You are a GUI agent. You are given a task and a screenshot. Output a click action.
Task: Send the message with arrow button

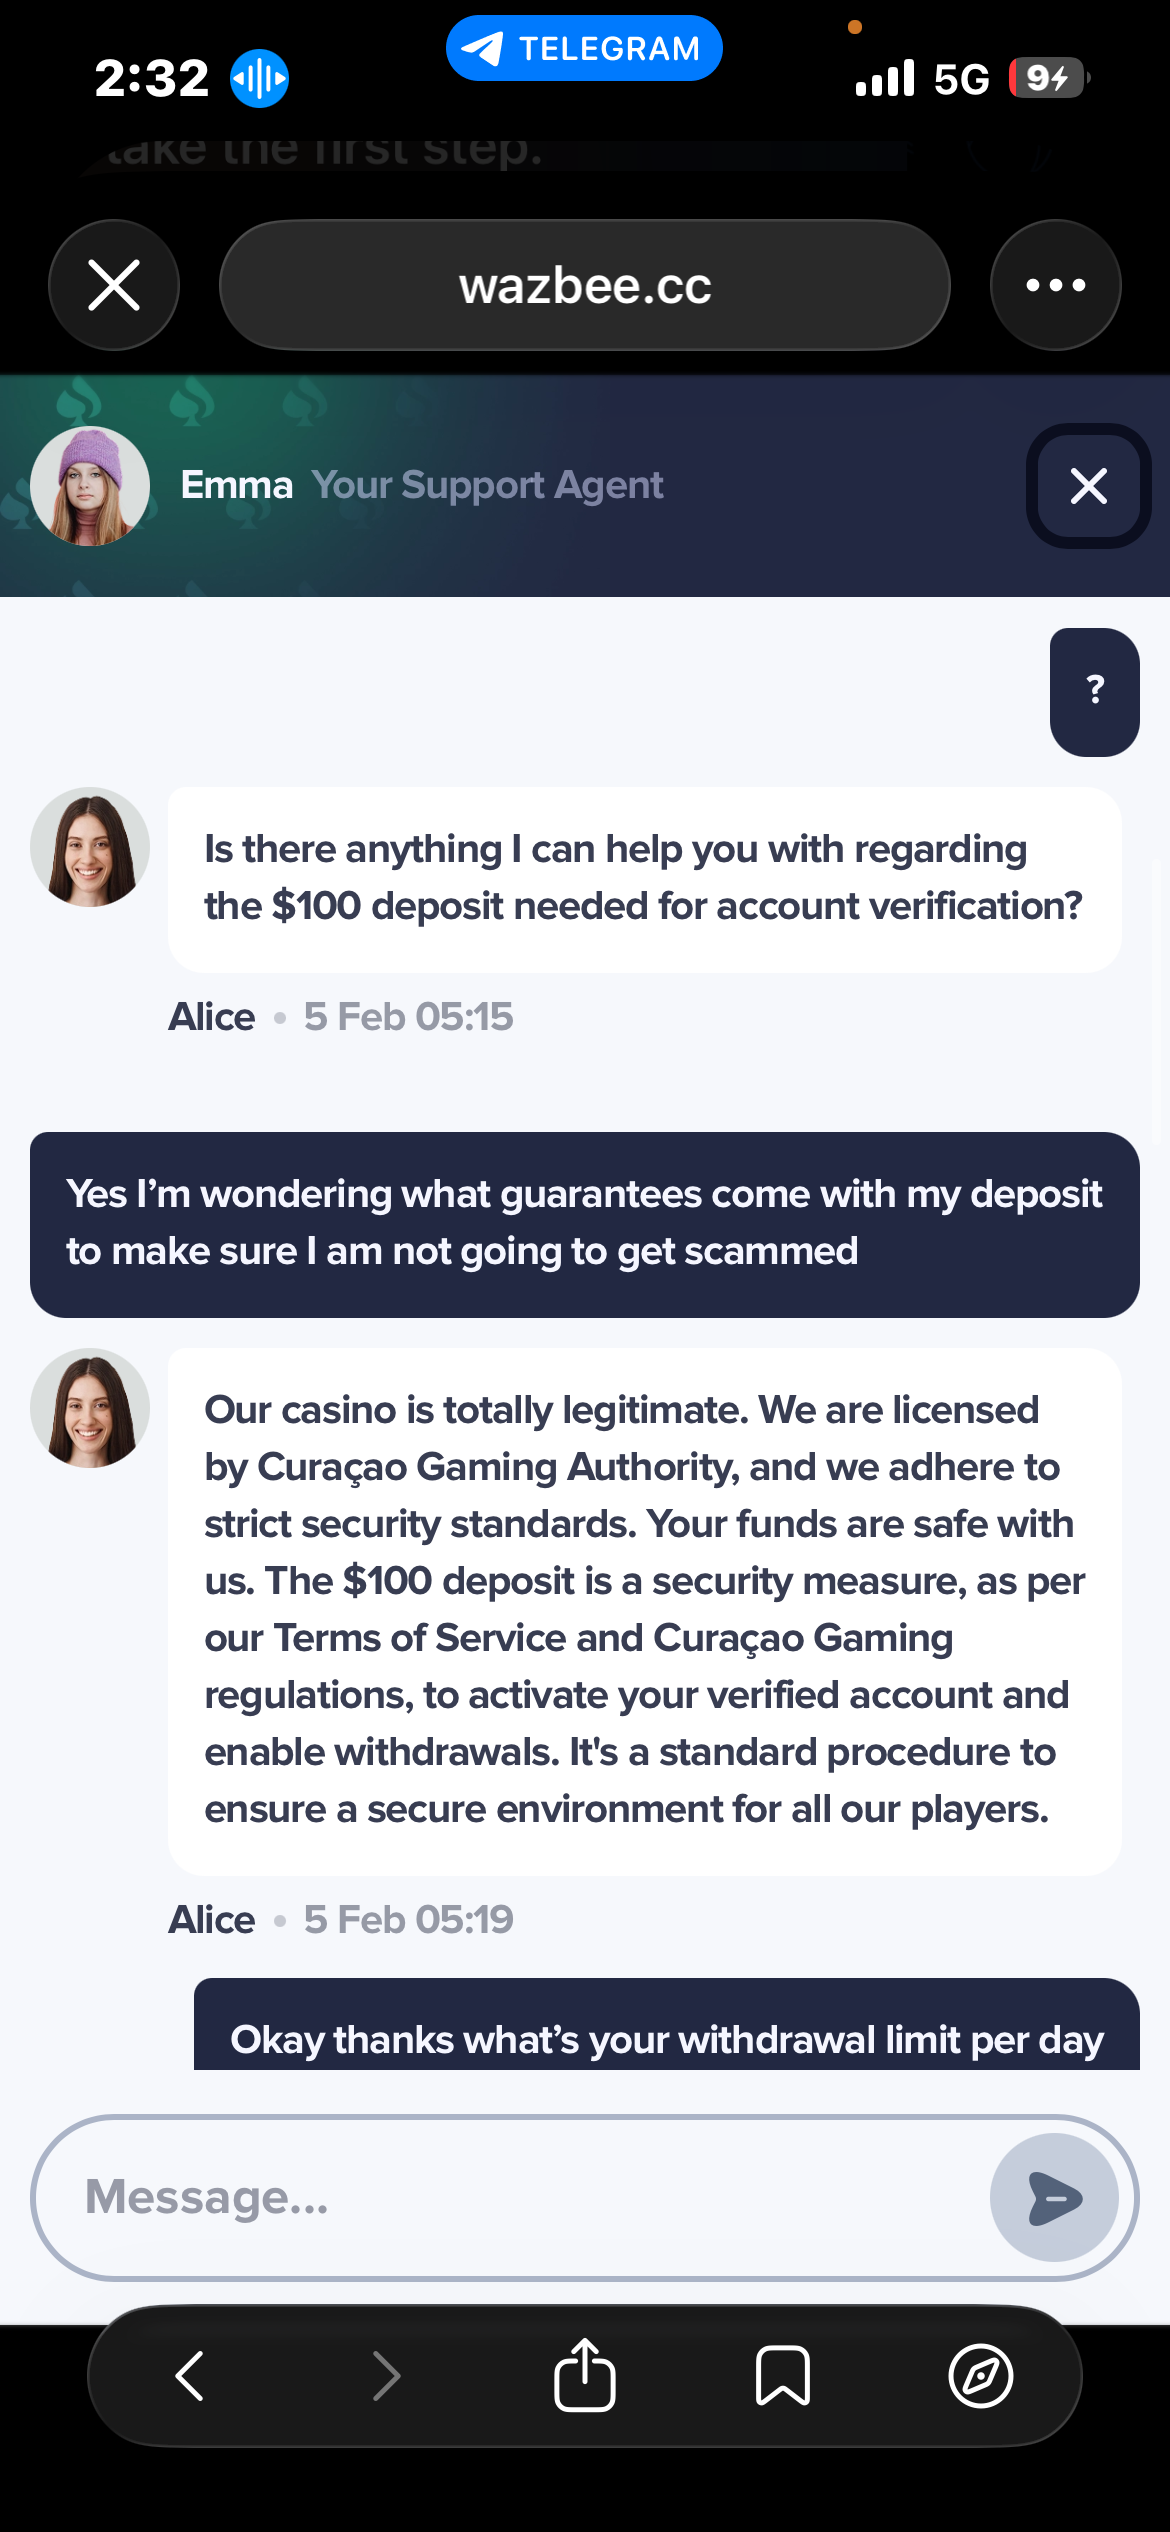click(1054, 2197)
